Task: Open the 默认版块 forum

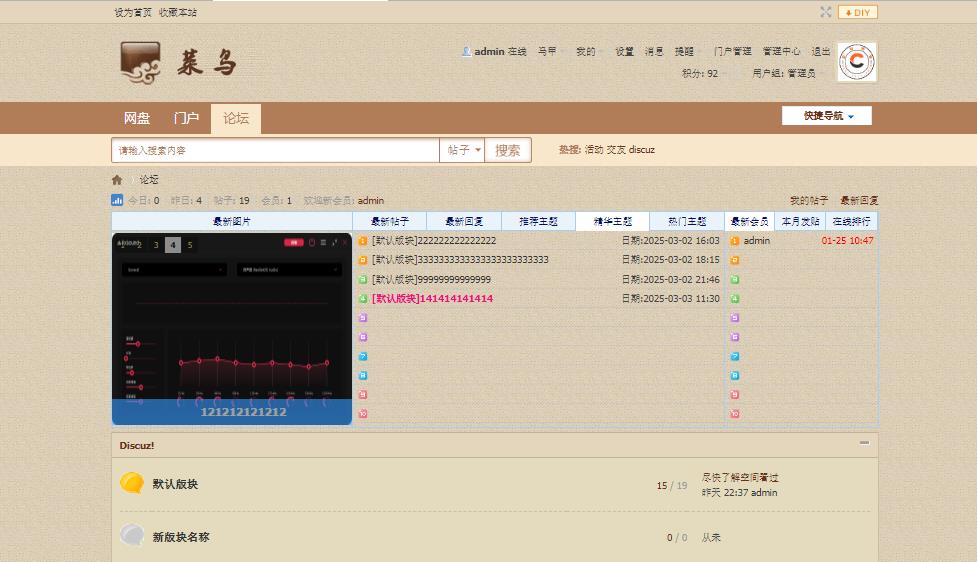Action: [175, 484]
